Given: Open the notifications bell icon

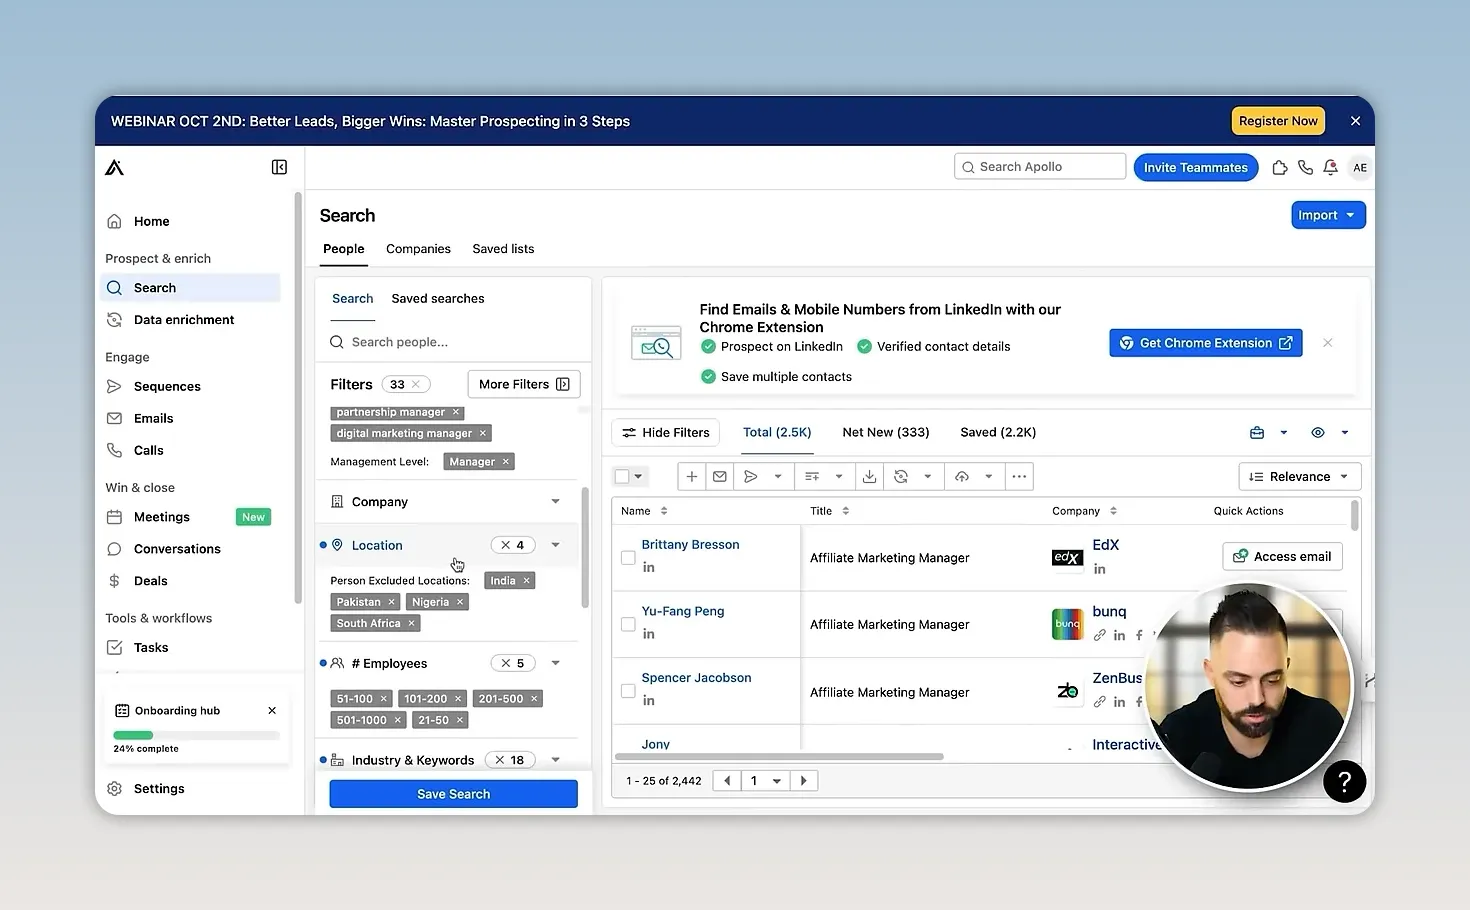Looking at the screenshot, I should 1330,168.
